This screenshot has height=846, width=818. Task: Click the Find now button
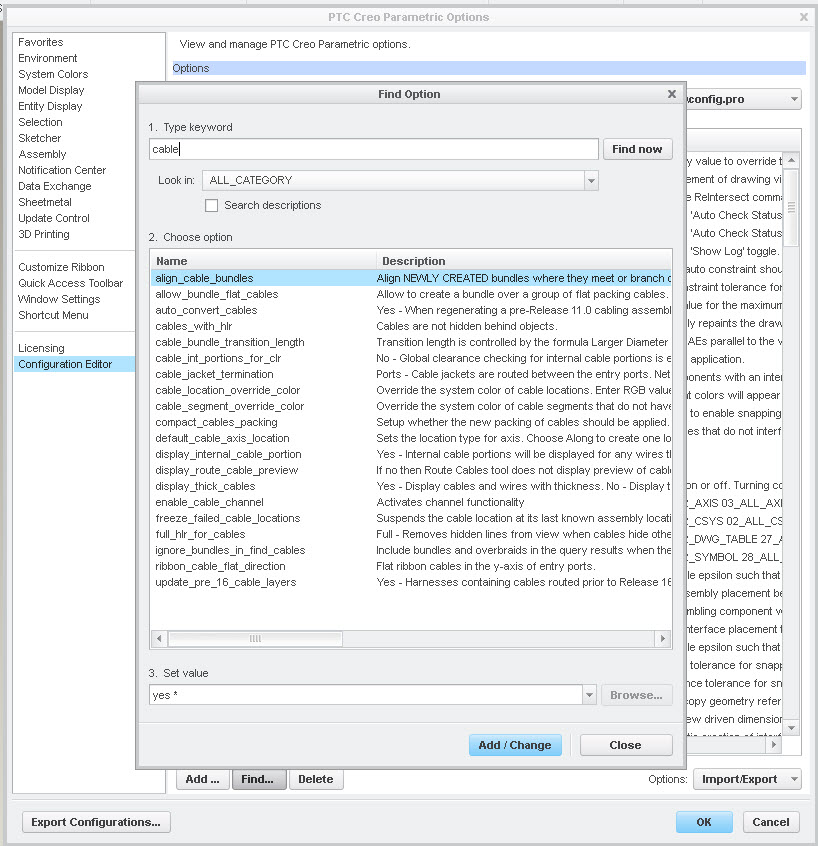click(637, 148)
